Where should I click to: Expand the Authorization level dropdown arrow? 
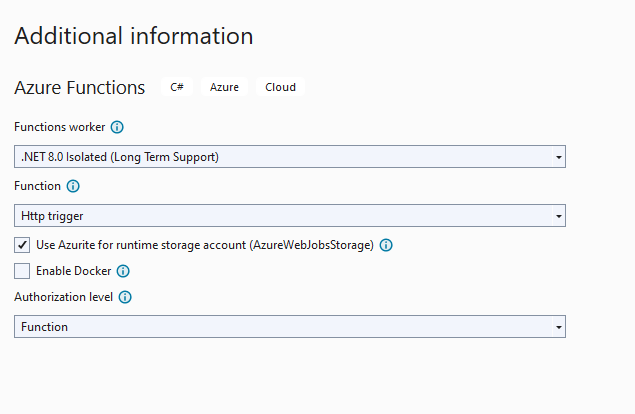(x=558, y=327)
